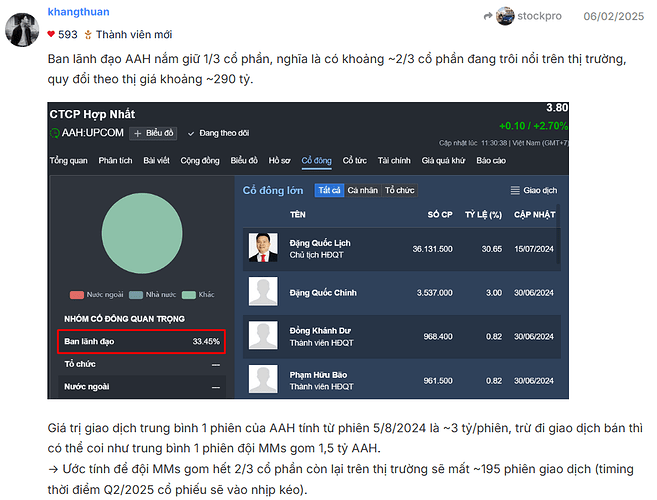Click the placeholder avatar of Phạm Hữu Bảo

263,379
